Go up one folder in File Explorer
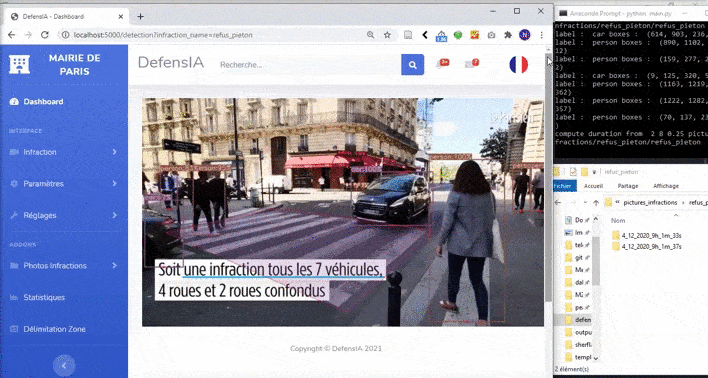 coord(596,203)
